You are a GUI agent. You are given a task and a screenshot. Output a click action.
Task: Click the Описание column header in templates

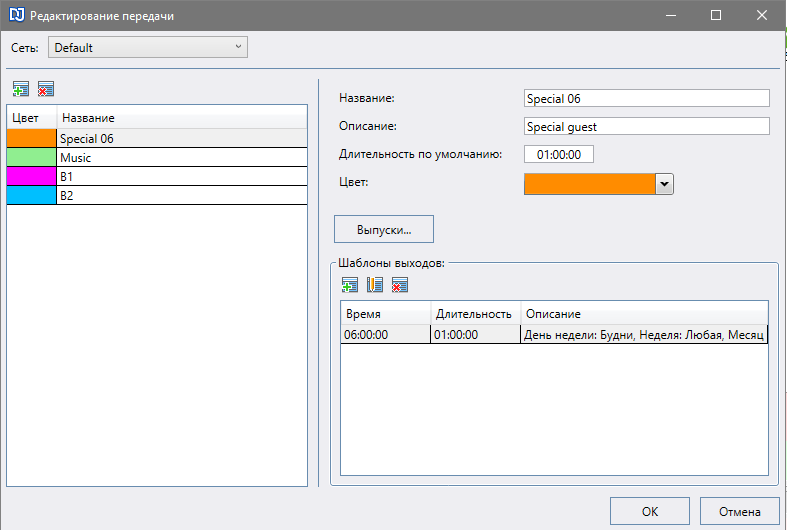click(644, 314)
